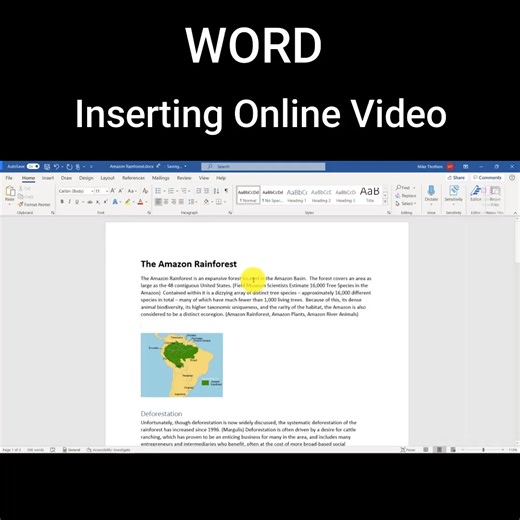This screenshot has height=520, width=520.
Task: Select the Title style
Action: (369, 195)
